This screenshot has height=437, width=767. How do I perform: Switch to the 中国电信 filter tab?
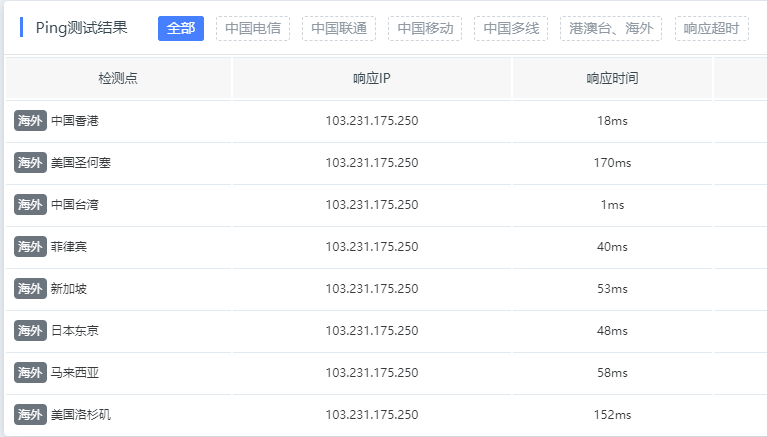pos(253,28)
